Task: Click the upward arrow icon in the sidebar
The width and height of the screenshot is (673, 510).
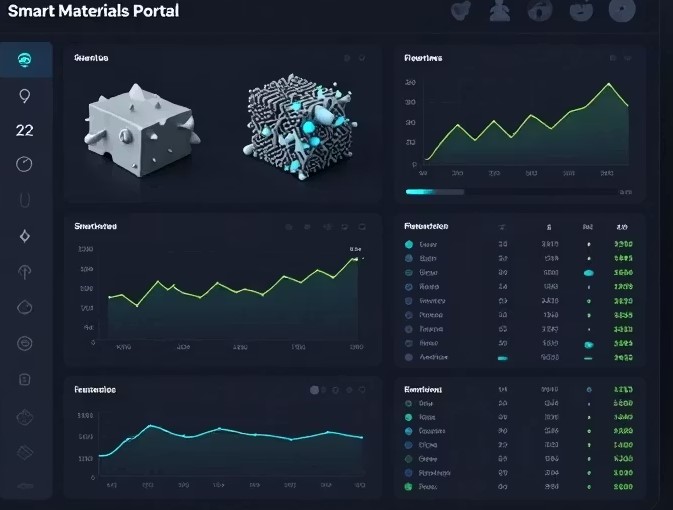Action: [x=25, y=271]
